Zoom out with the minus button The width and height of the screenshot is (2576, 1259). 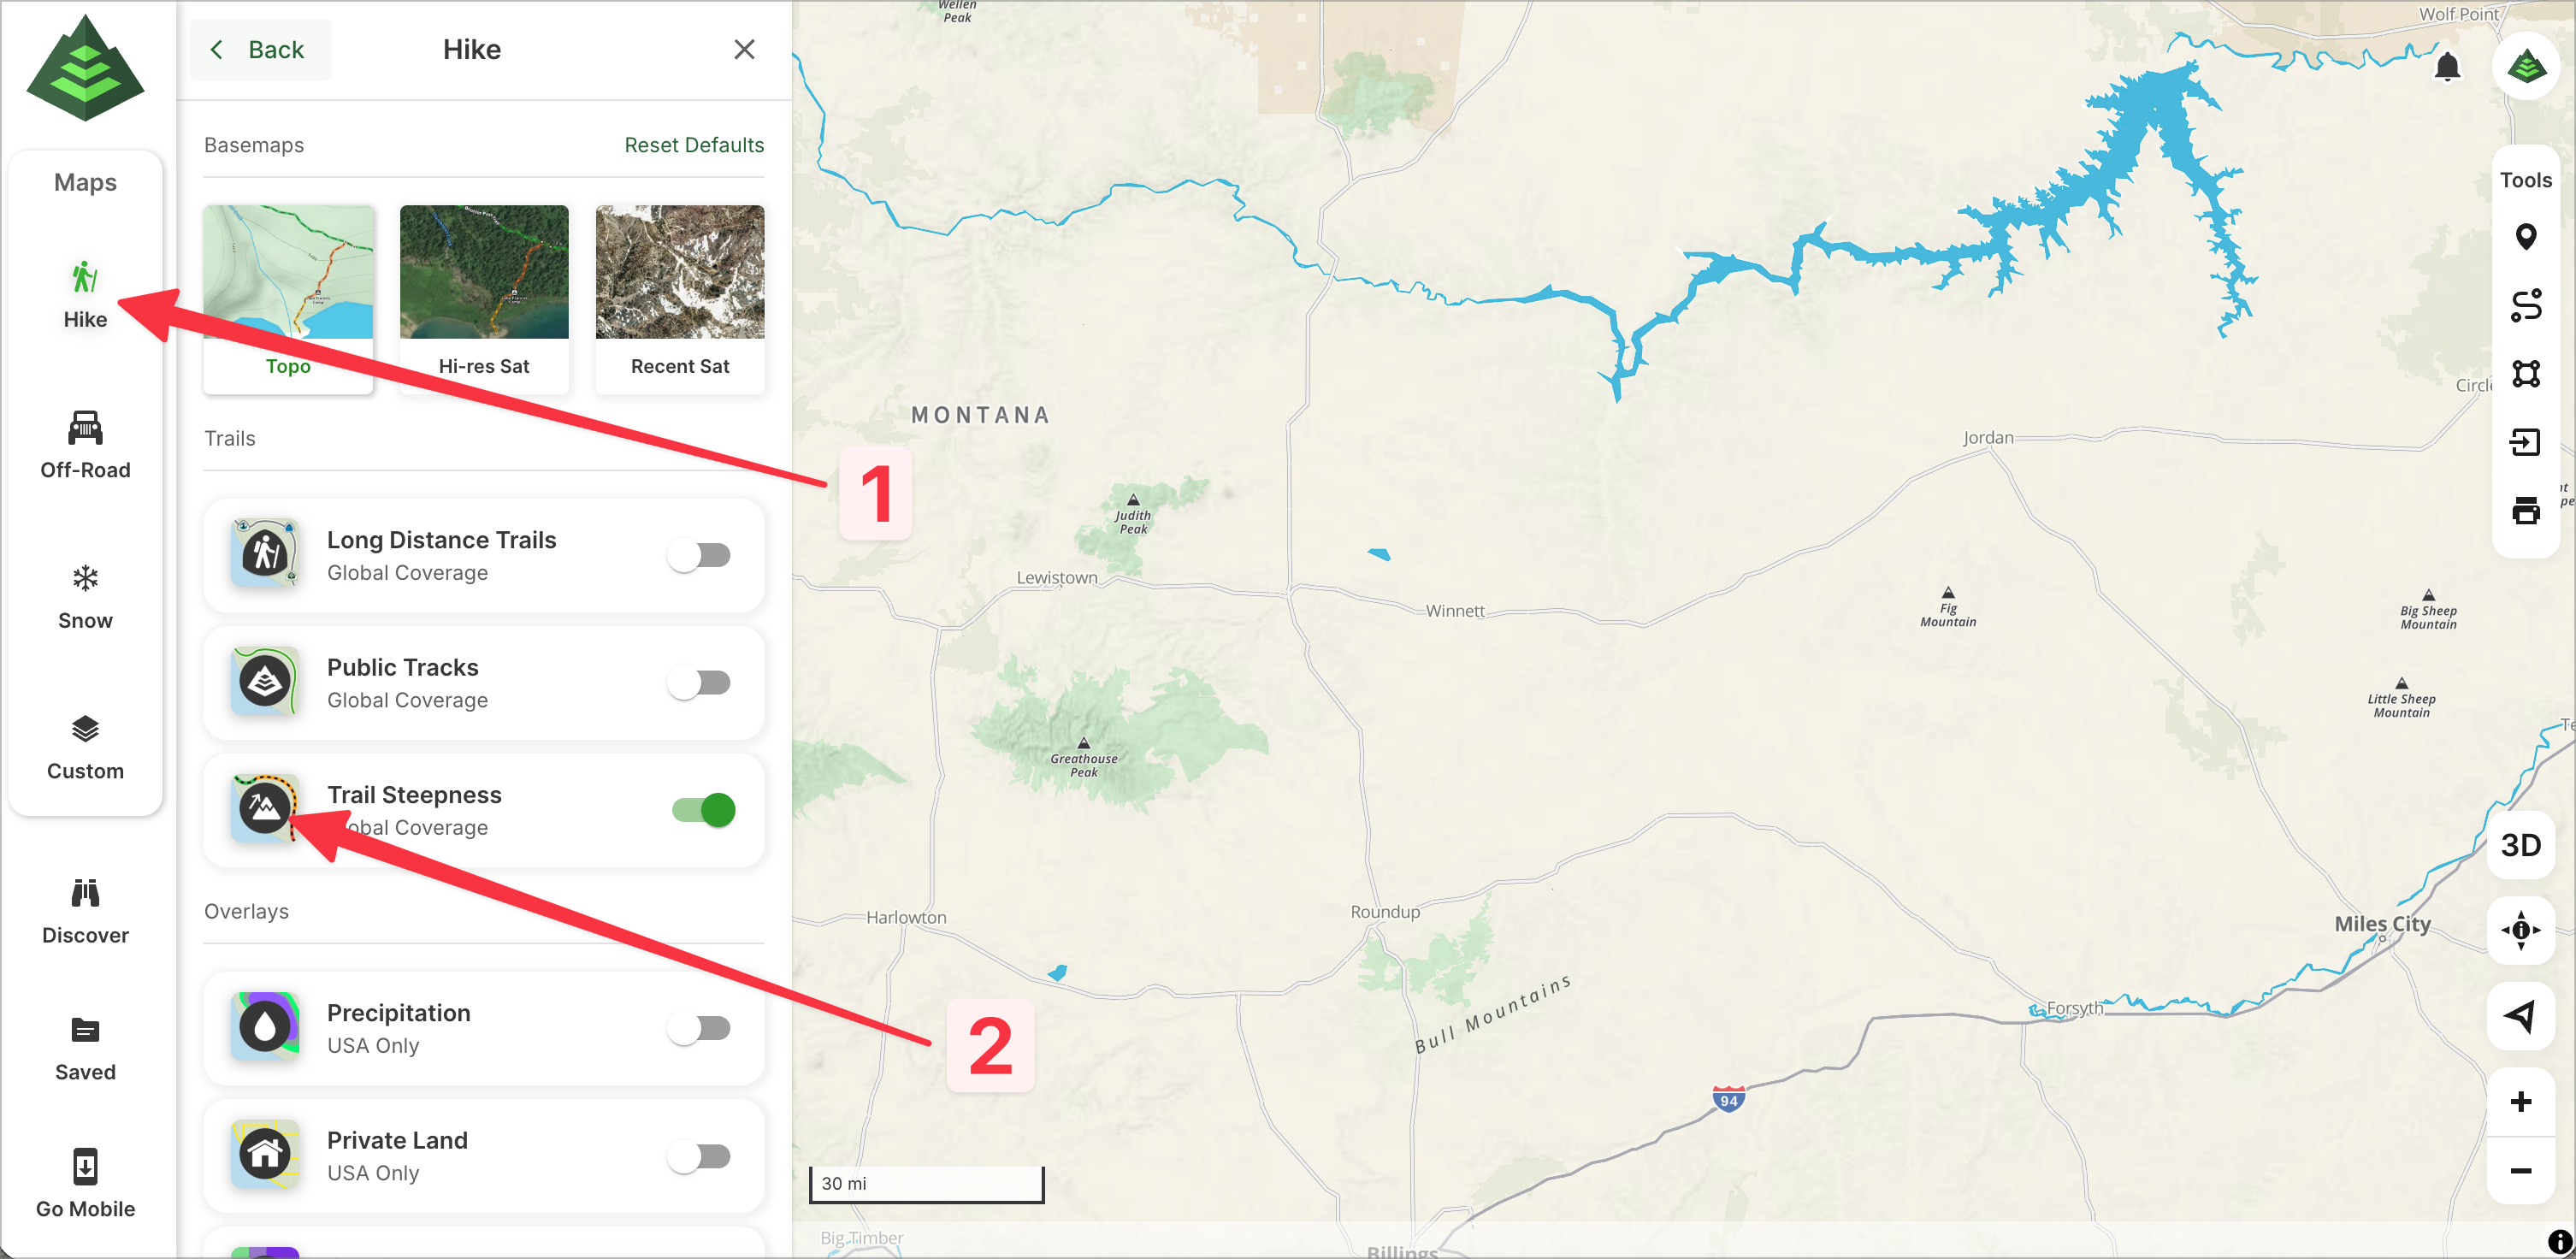2520,1171
